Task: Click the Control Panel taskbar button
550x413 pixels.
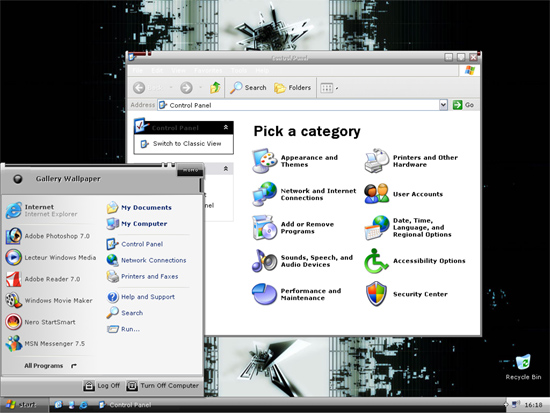Action: [125, 405]
